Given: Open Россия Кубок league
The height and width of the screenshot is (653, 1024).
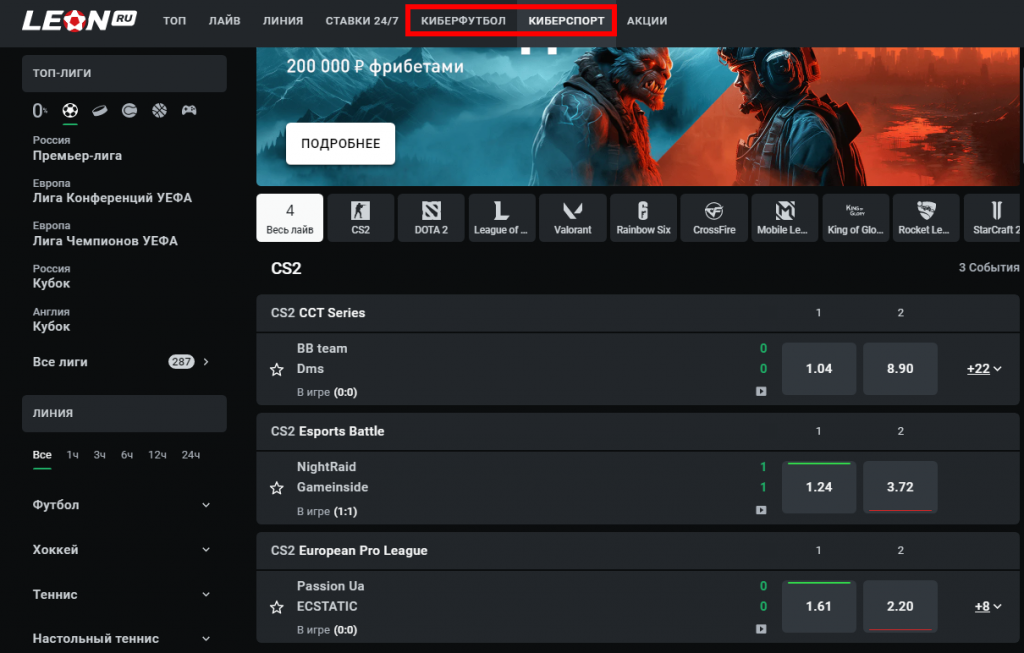Looking at the screenshot, I should pos(52,276).
